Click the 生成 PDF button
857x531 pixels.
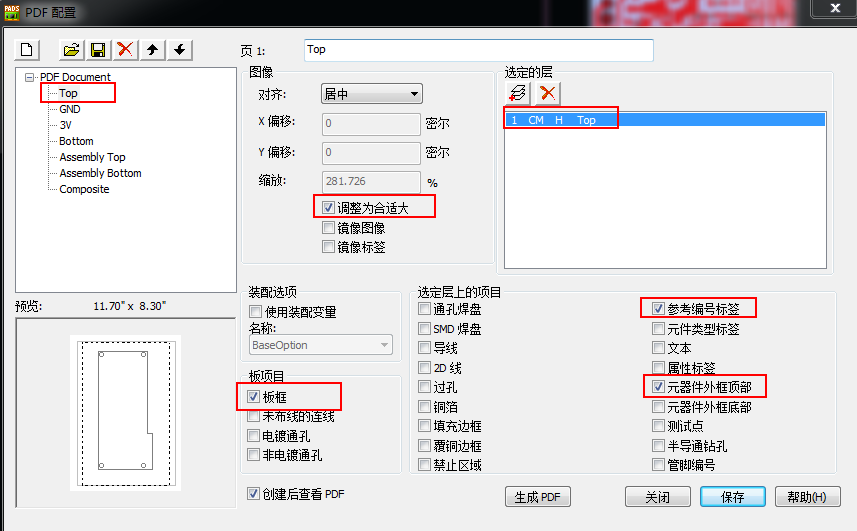point(538,497)
